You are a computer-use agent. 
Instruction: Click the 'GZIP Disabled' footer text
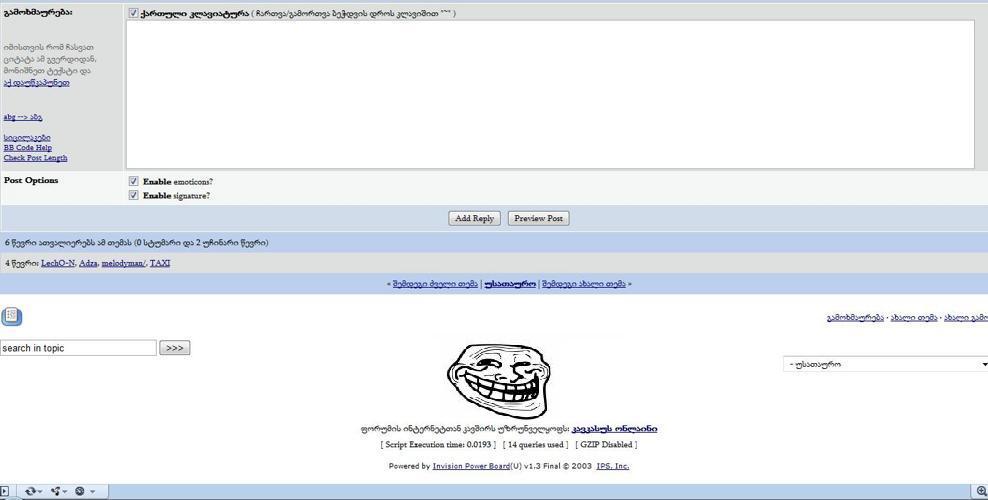tap(606, 445)
